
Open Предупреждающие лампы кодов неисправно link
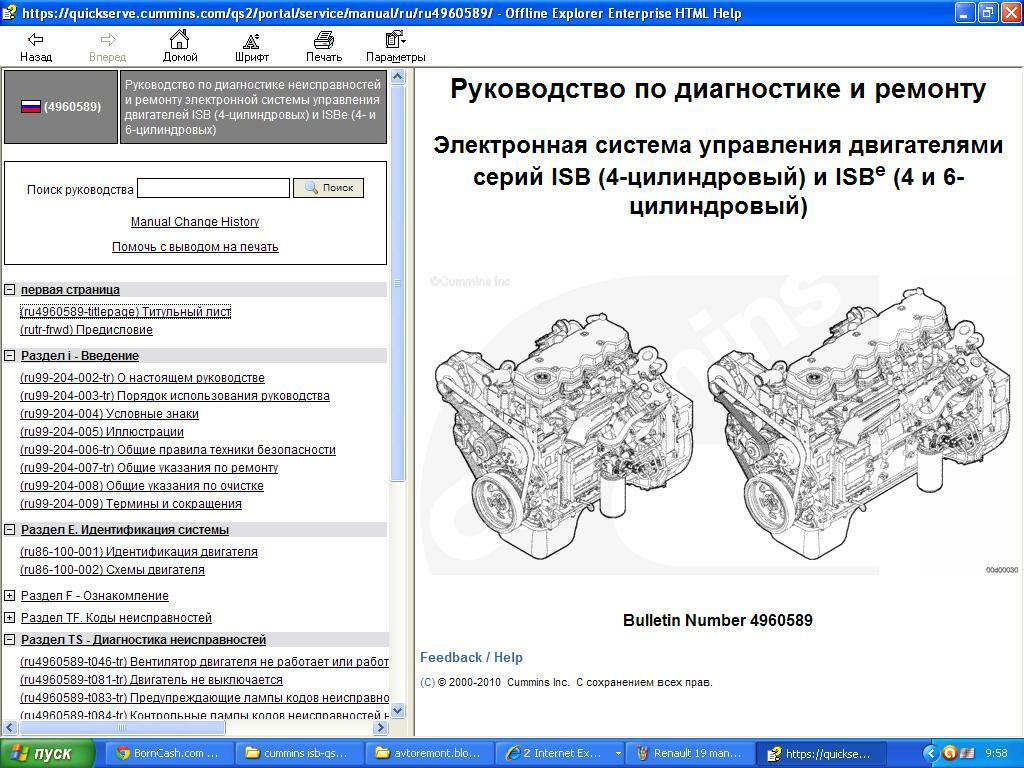click(x=204, y=697)
